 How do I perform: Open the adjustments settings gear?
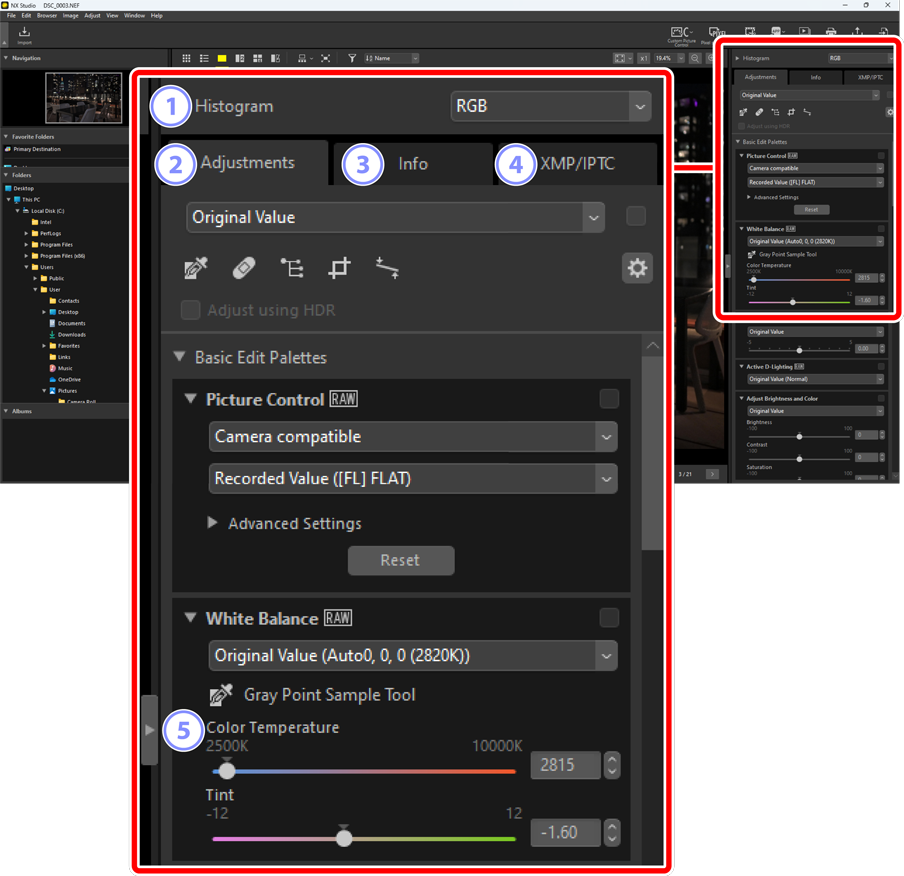tap(637, 268)
